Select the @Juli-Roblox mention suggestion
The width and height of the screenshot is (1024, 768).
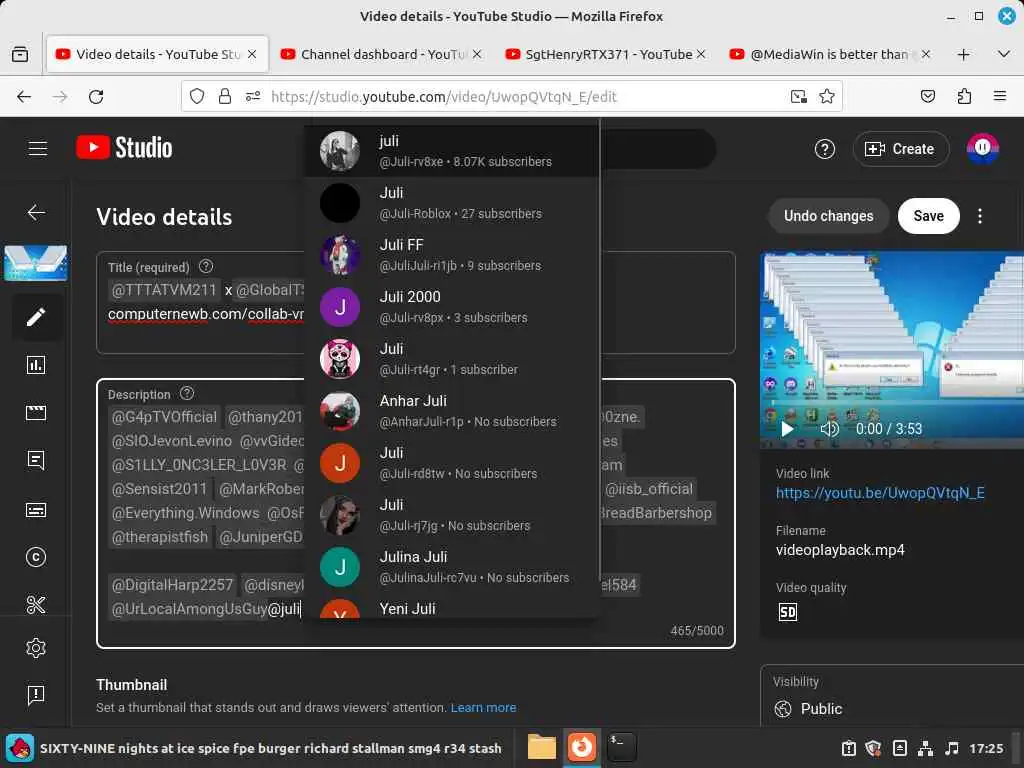coord(452,203)
